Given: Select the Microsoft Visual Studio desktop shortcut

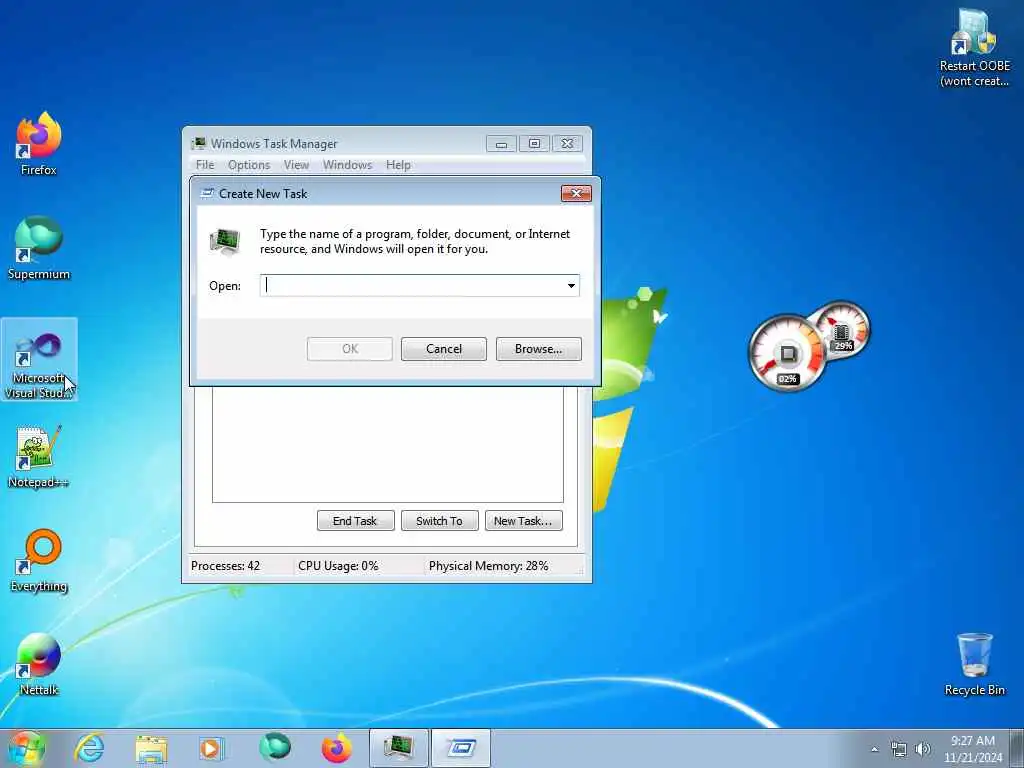Looking at the screenshot, I should (x=39, y=359).
